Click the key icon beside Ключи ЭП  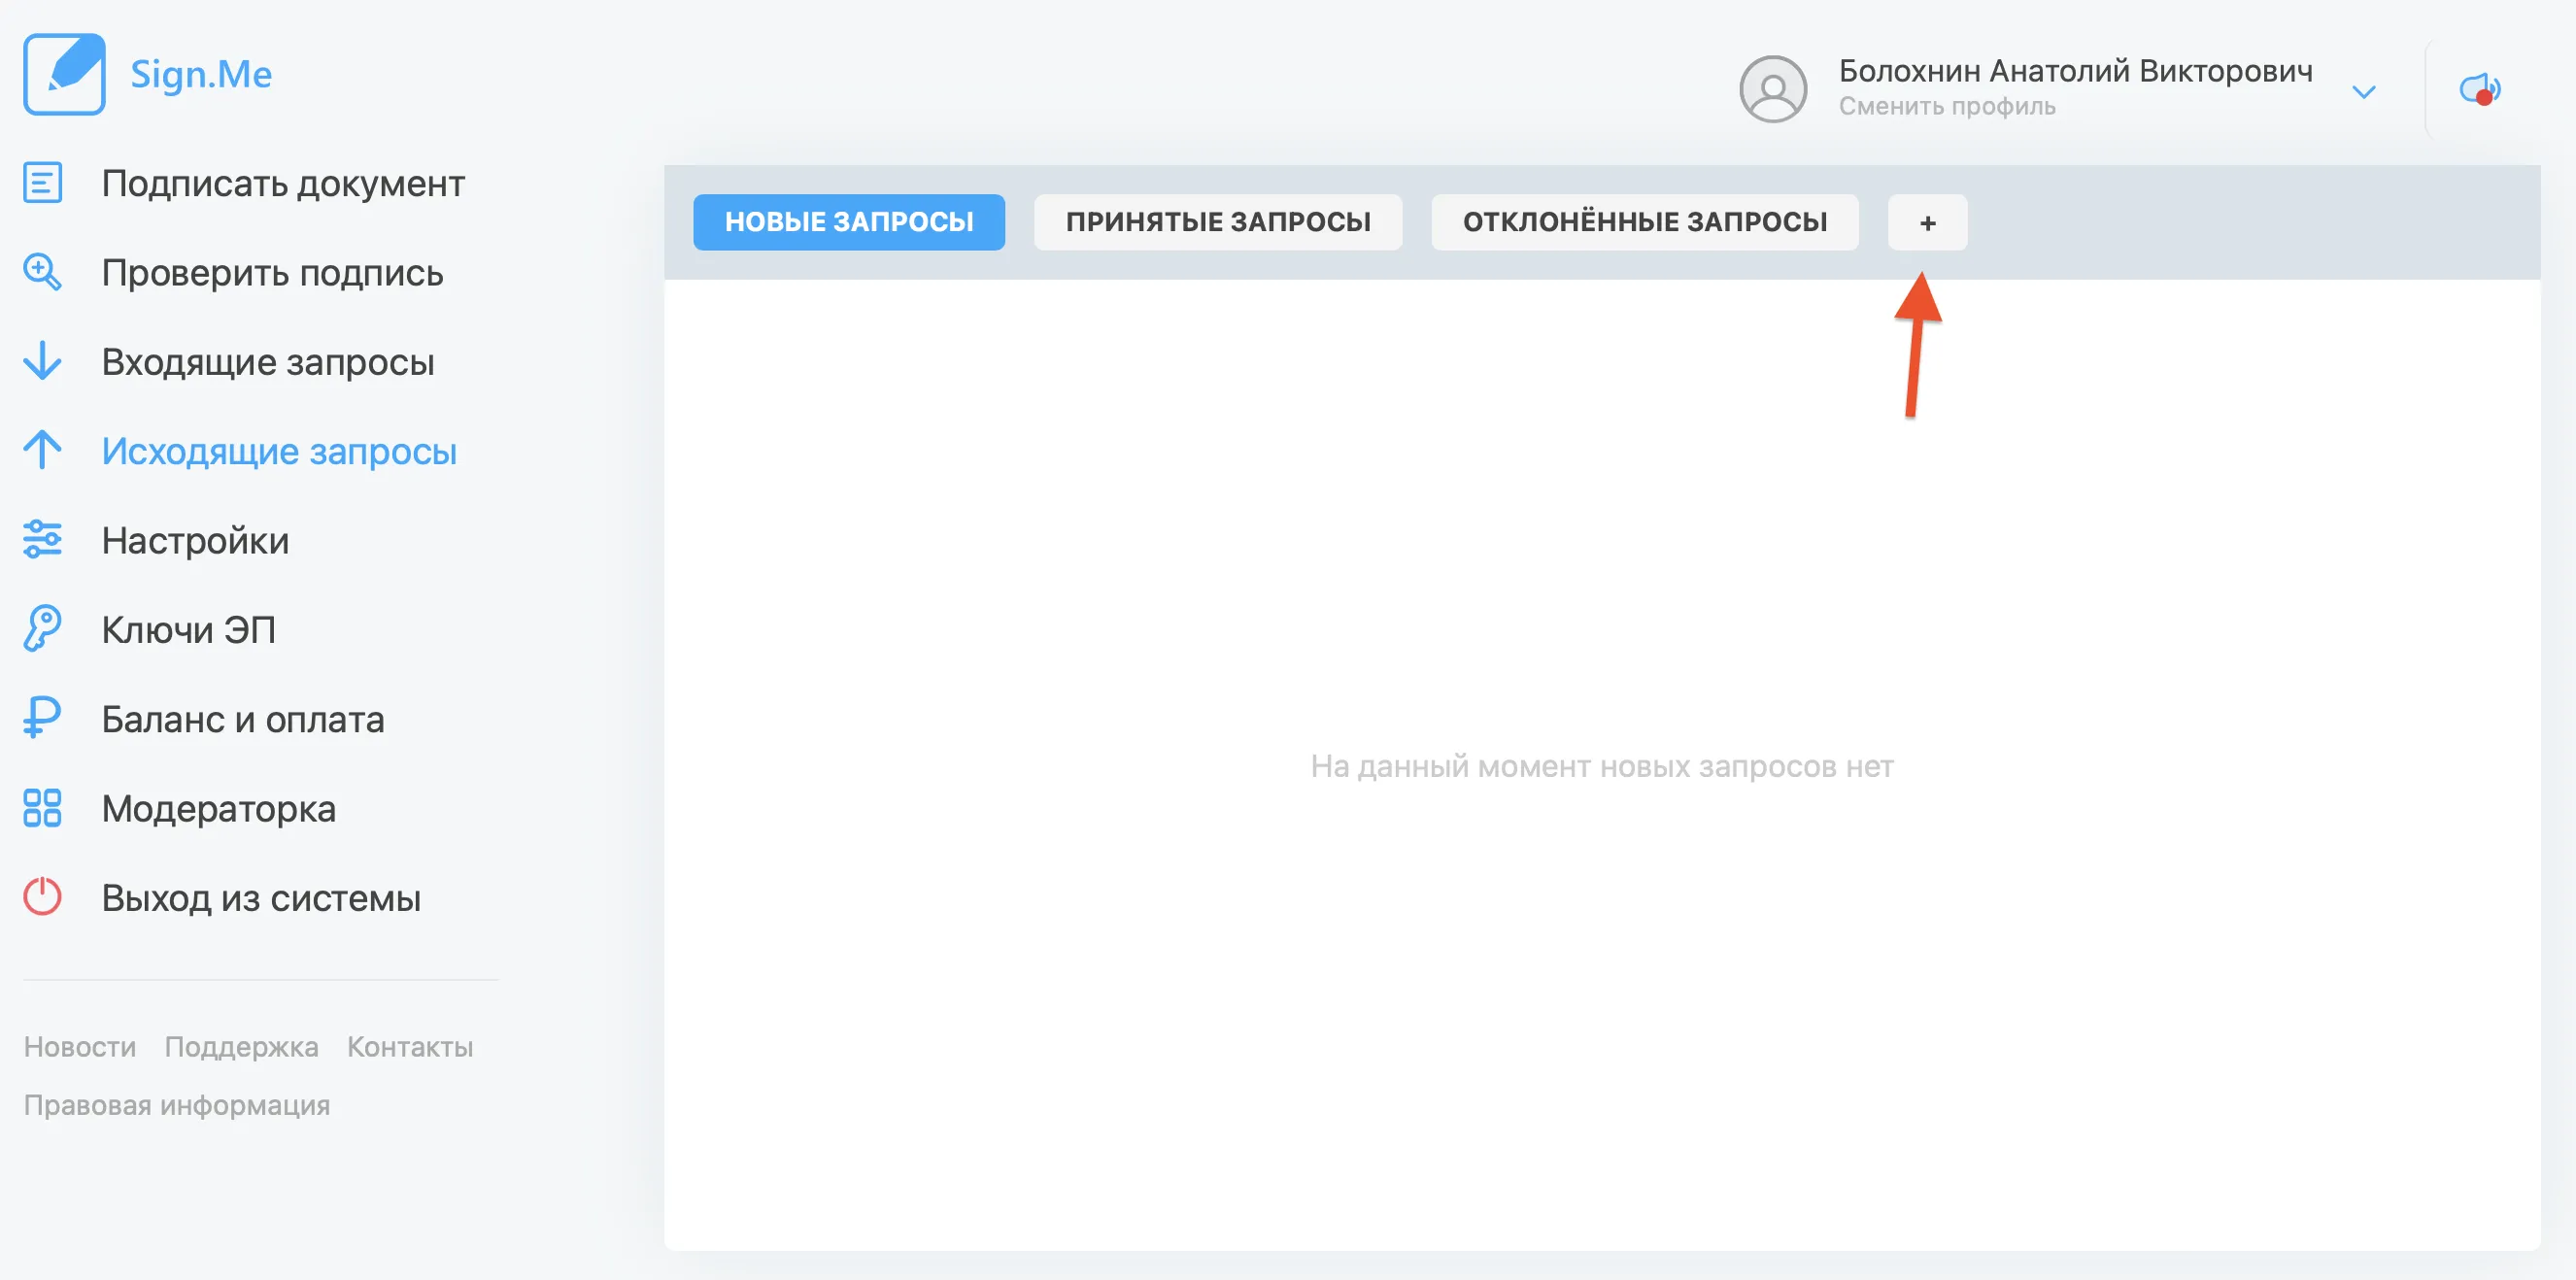point(42,629)
